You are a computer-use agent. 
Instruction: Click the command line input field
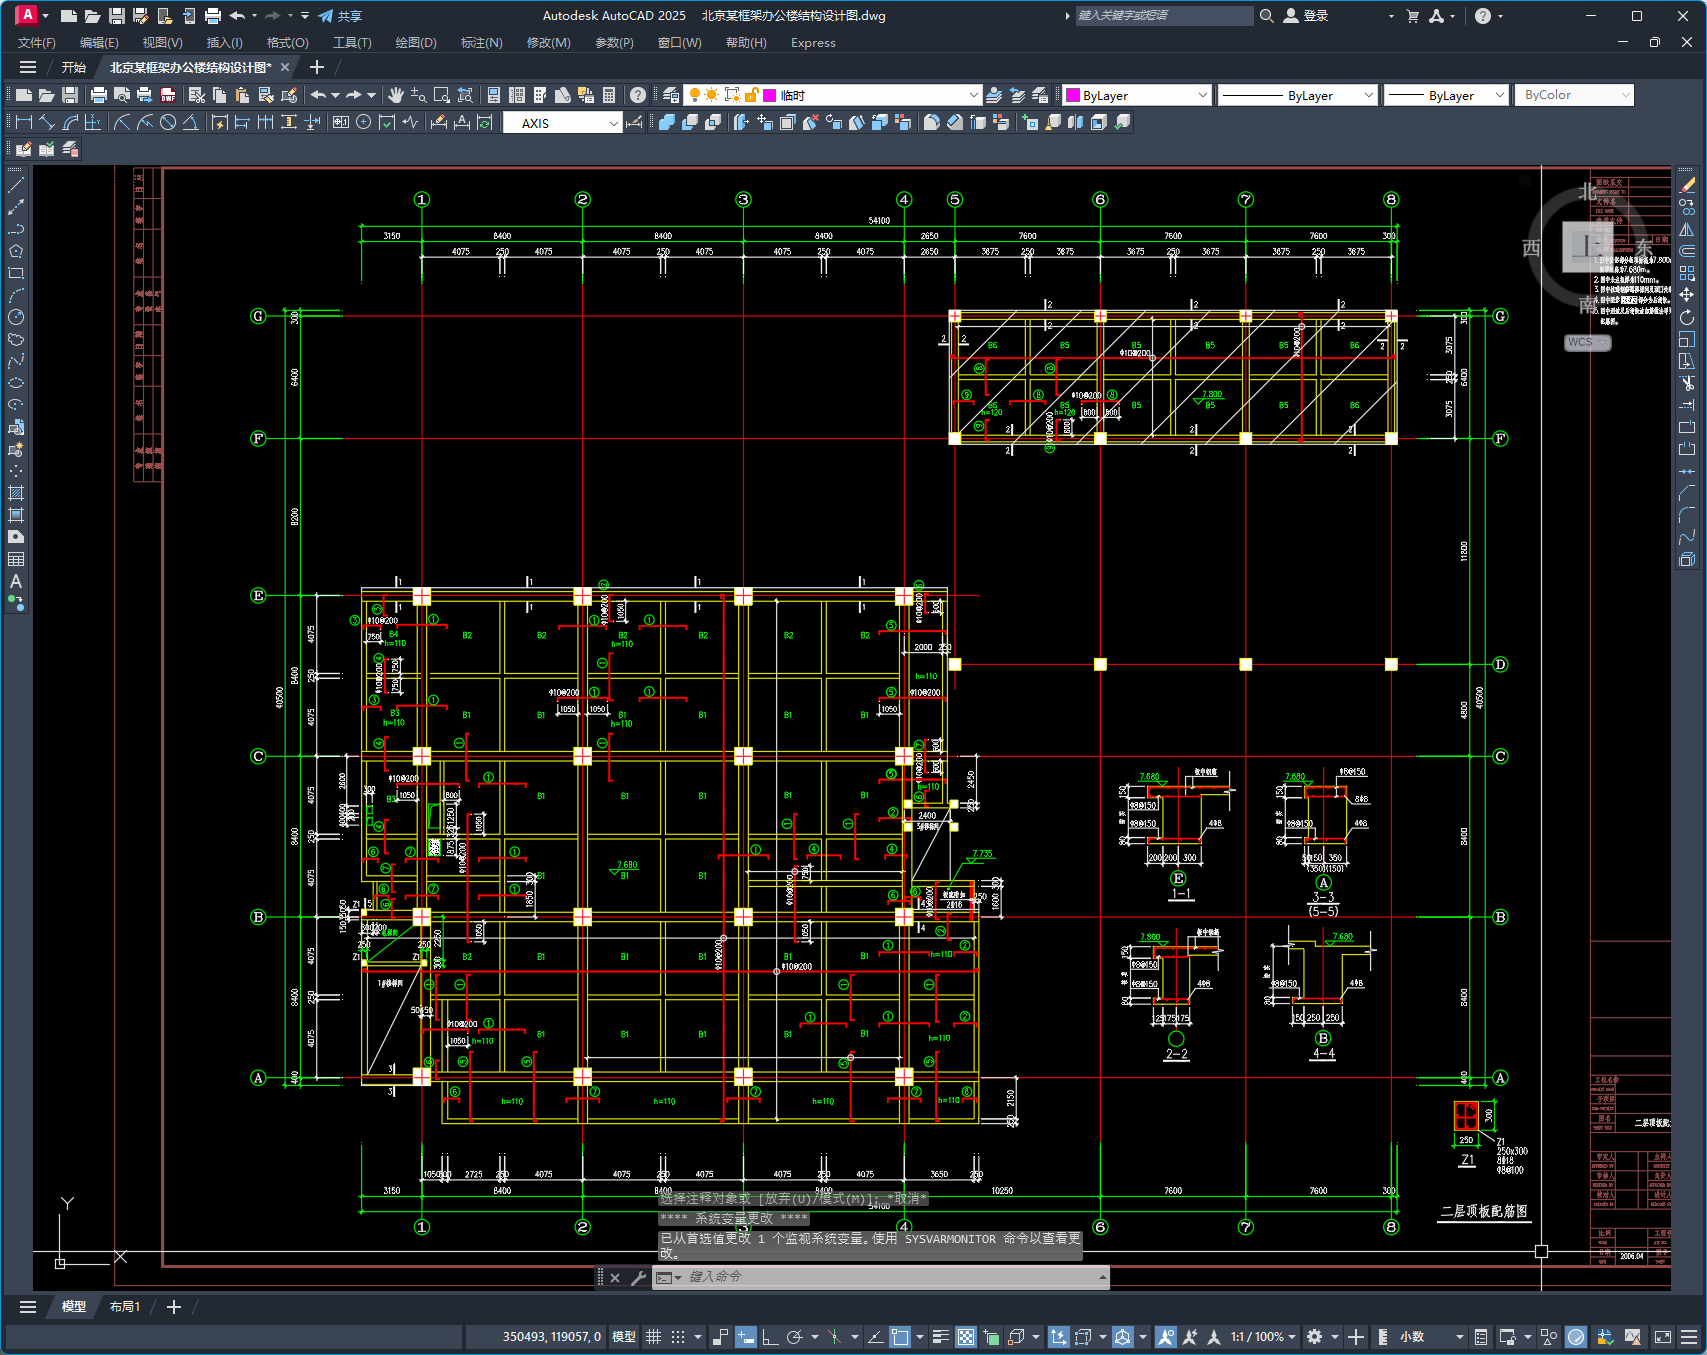click(891, 1277)
